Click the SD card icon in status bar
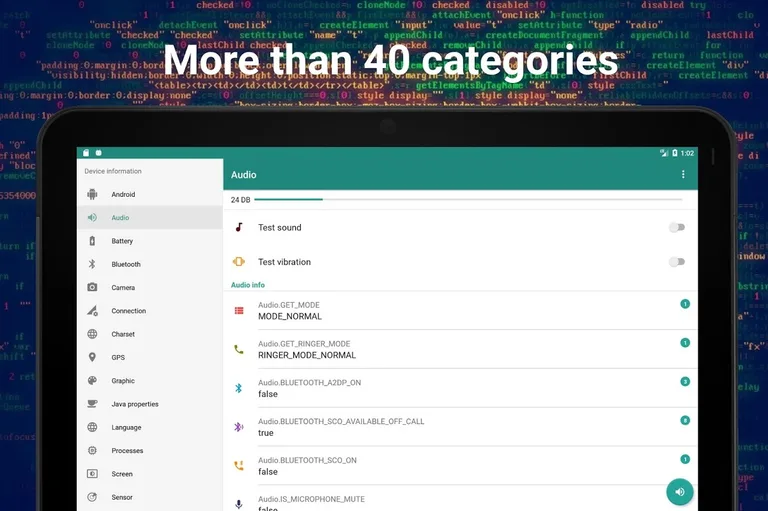This screenshot has width=768, height=511. [x=86, y=153]
